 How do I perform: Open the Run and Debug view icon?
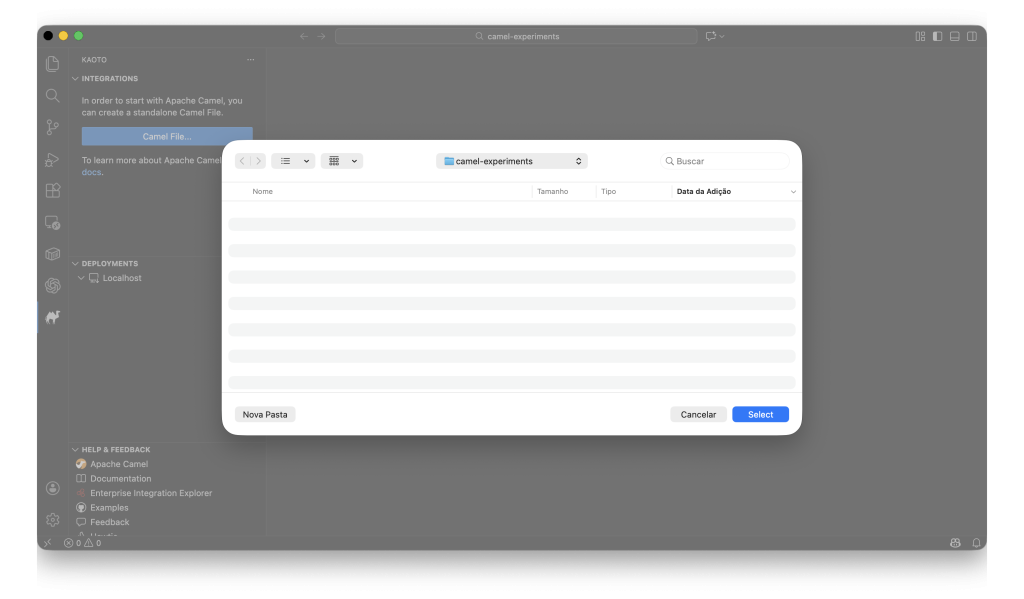click(x=52, y=159)
